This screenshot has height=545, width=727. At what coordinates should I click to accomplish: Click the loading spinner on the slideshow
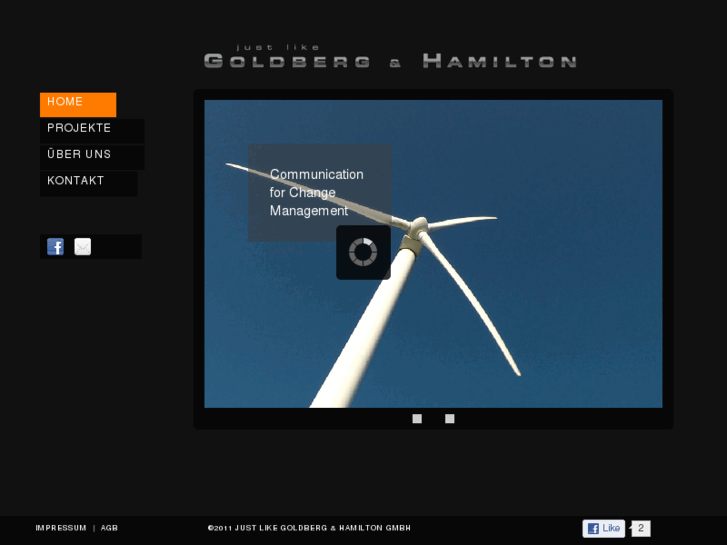(363, 252)
